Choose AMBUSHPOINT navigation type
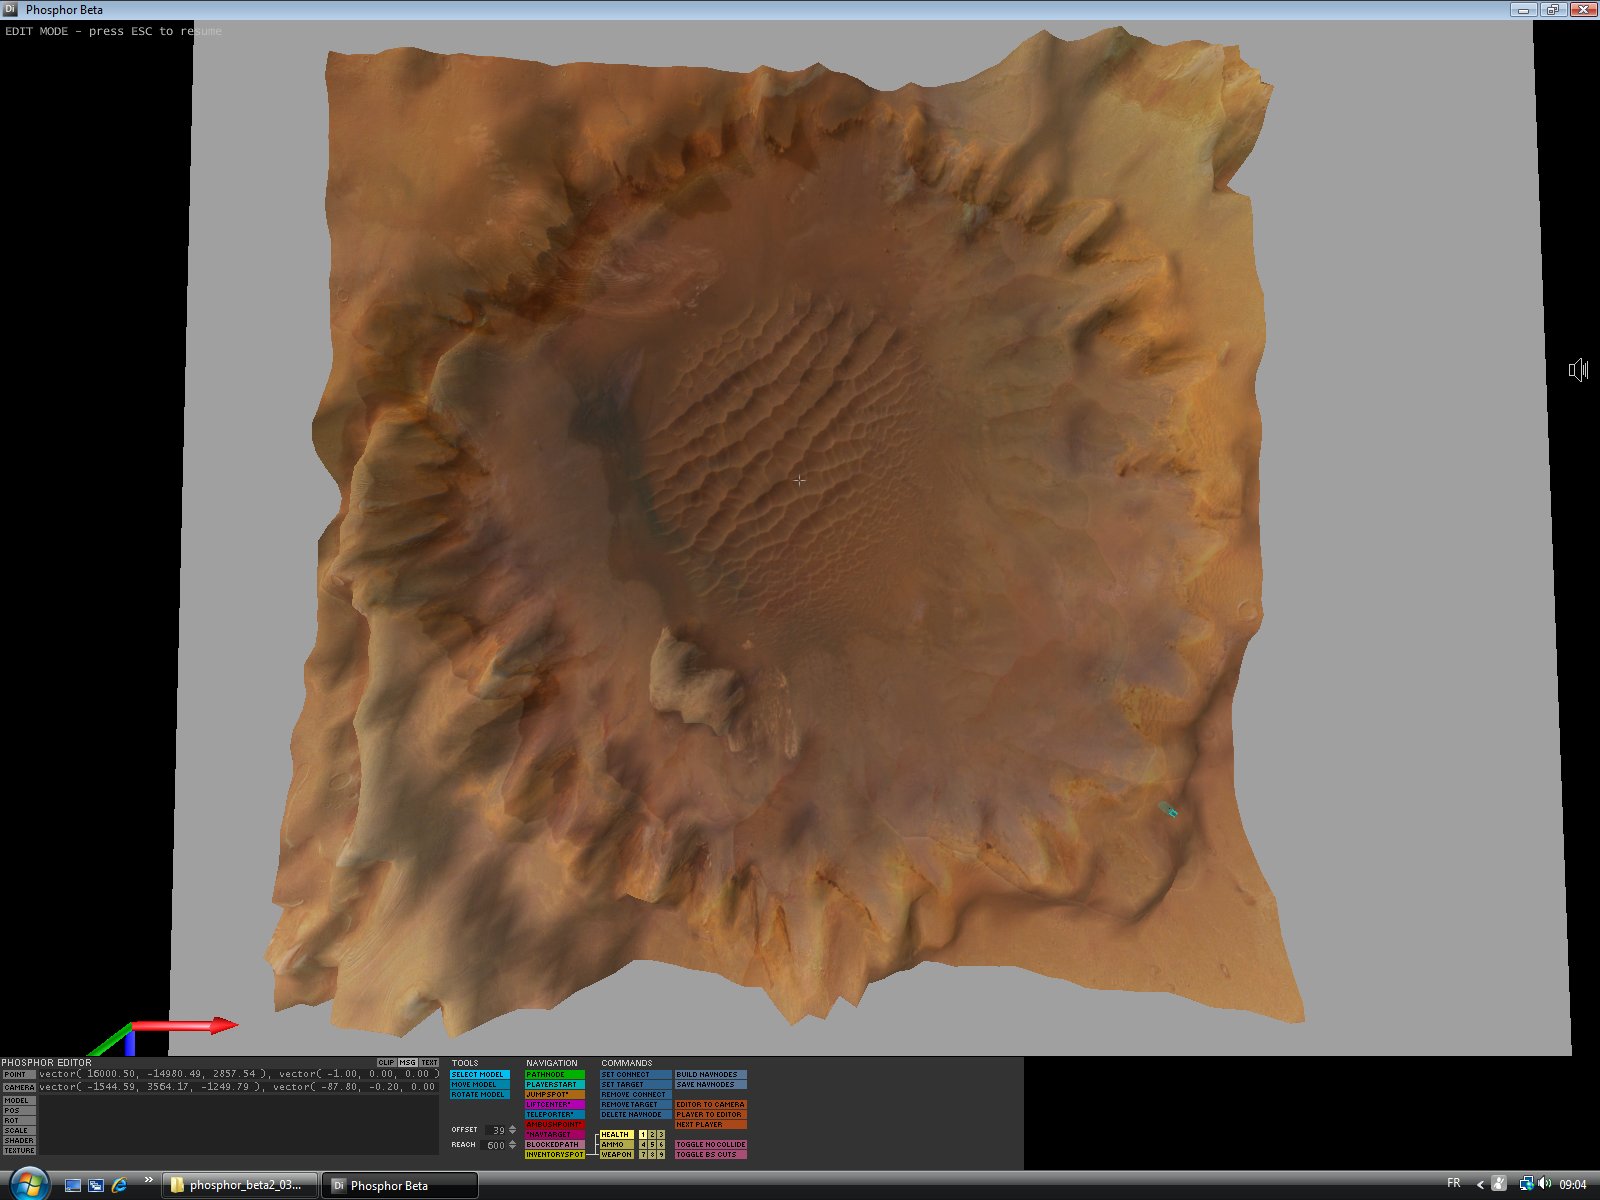 (x=555, y=1124)
